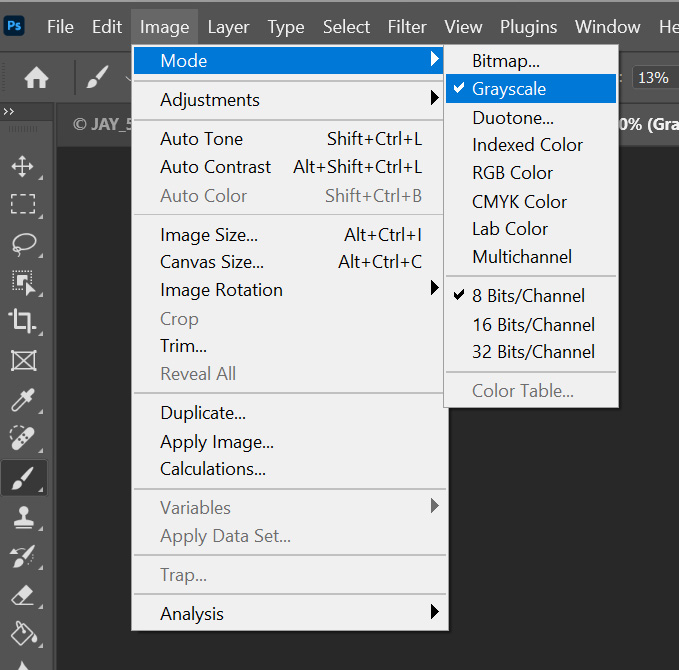This screenshot has width=679, height=670.
Task: Apply Auto Tone
Action: (x=288, y=139)
